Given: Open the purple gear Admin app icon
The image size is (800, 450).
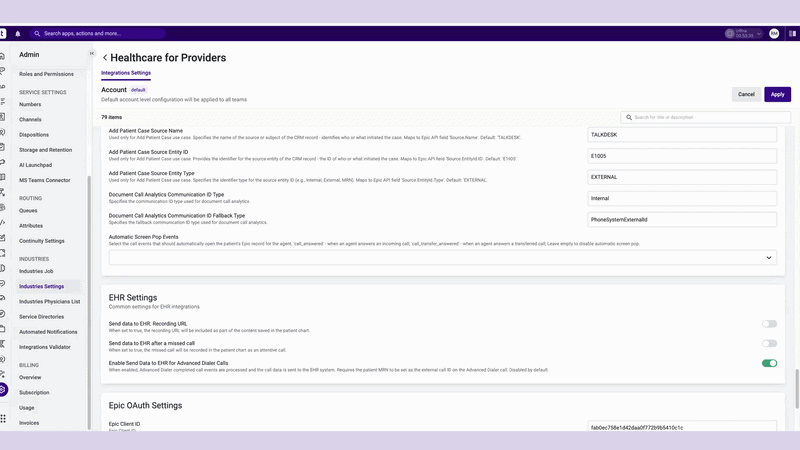Looking at the screenshot, I should tap(3, 390).
